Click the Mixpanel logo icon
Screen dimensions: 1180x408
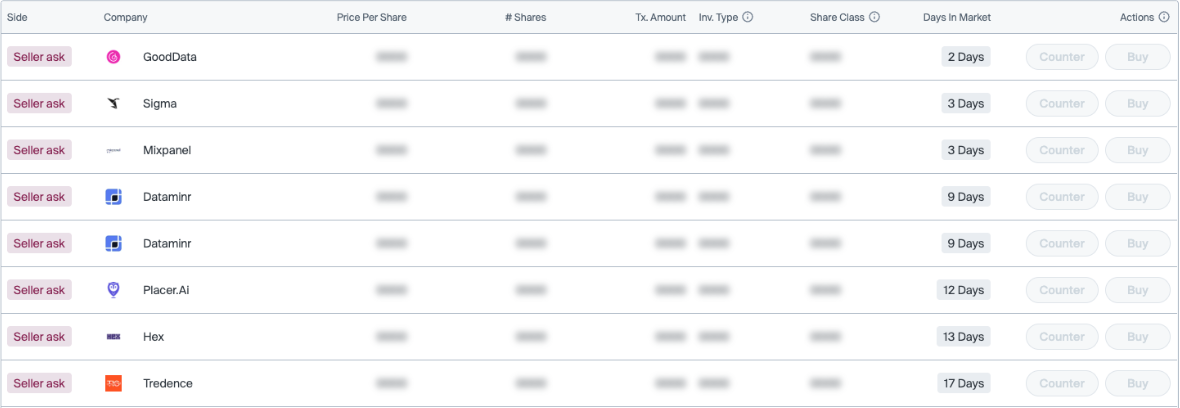pyautogui.click(x=114, y=150)
